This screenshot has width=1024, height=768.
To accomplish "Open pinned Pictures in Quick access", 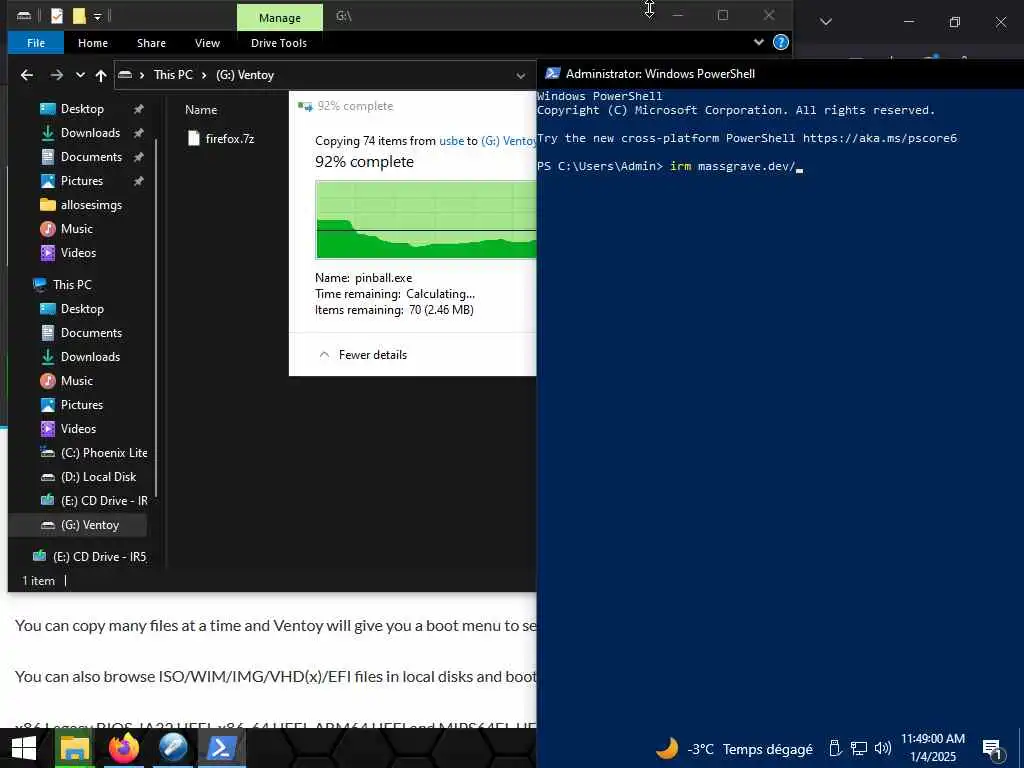I will [x=82, y=181].
